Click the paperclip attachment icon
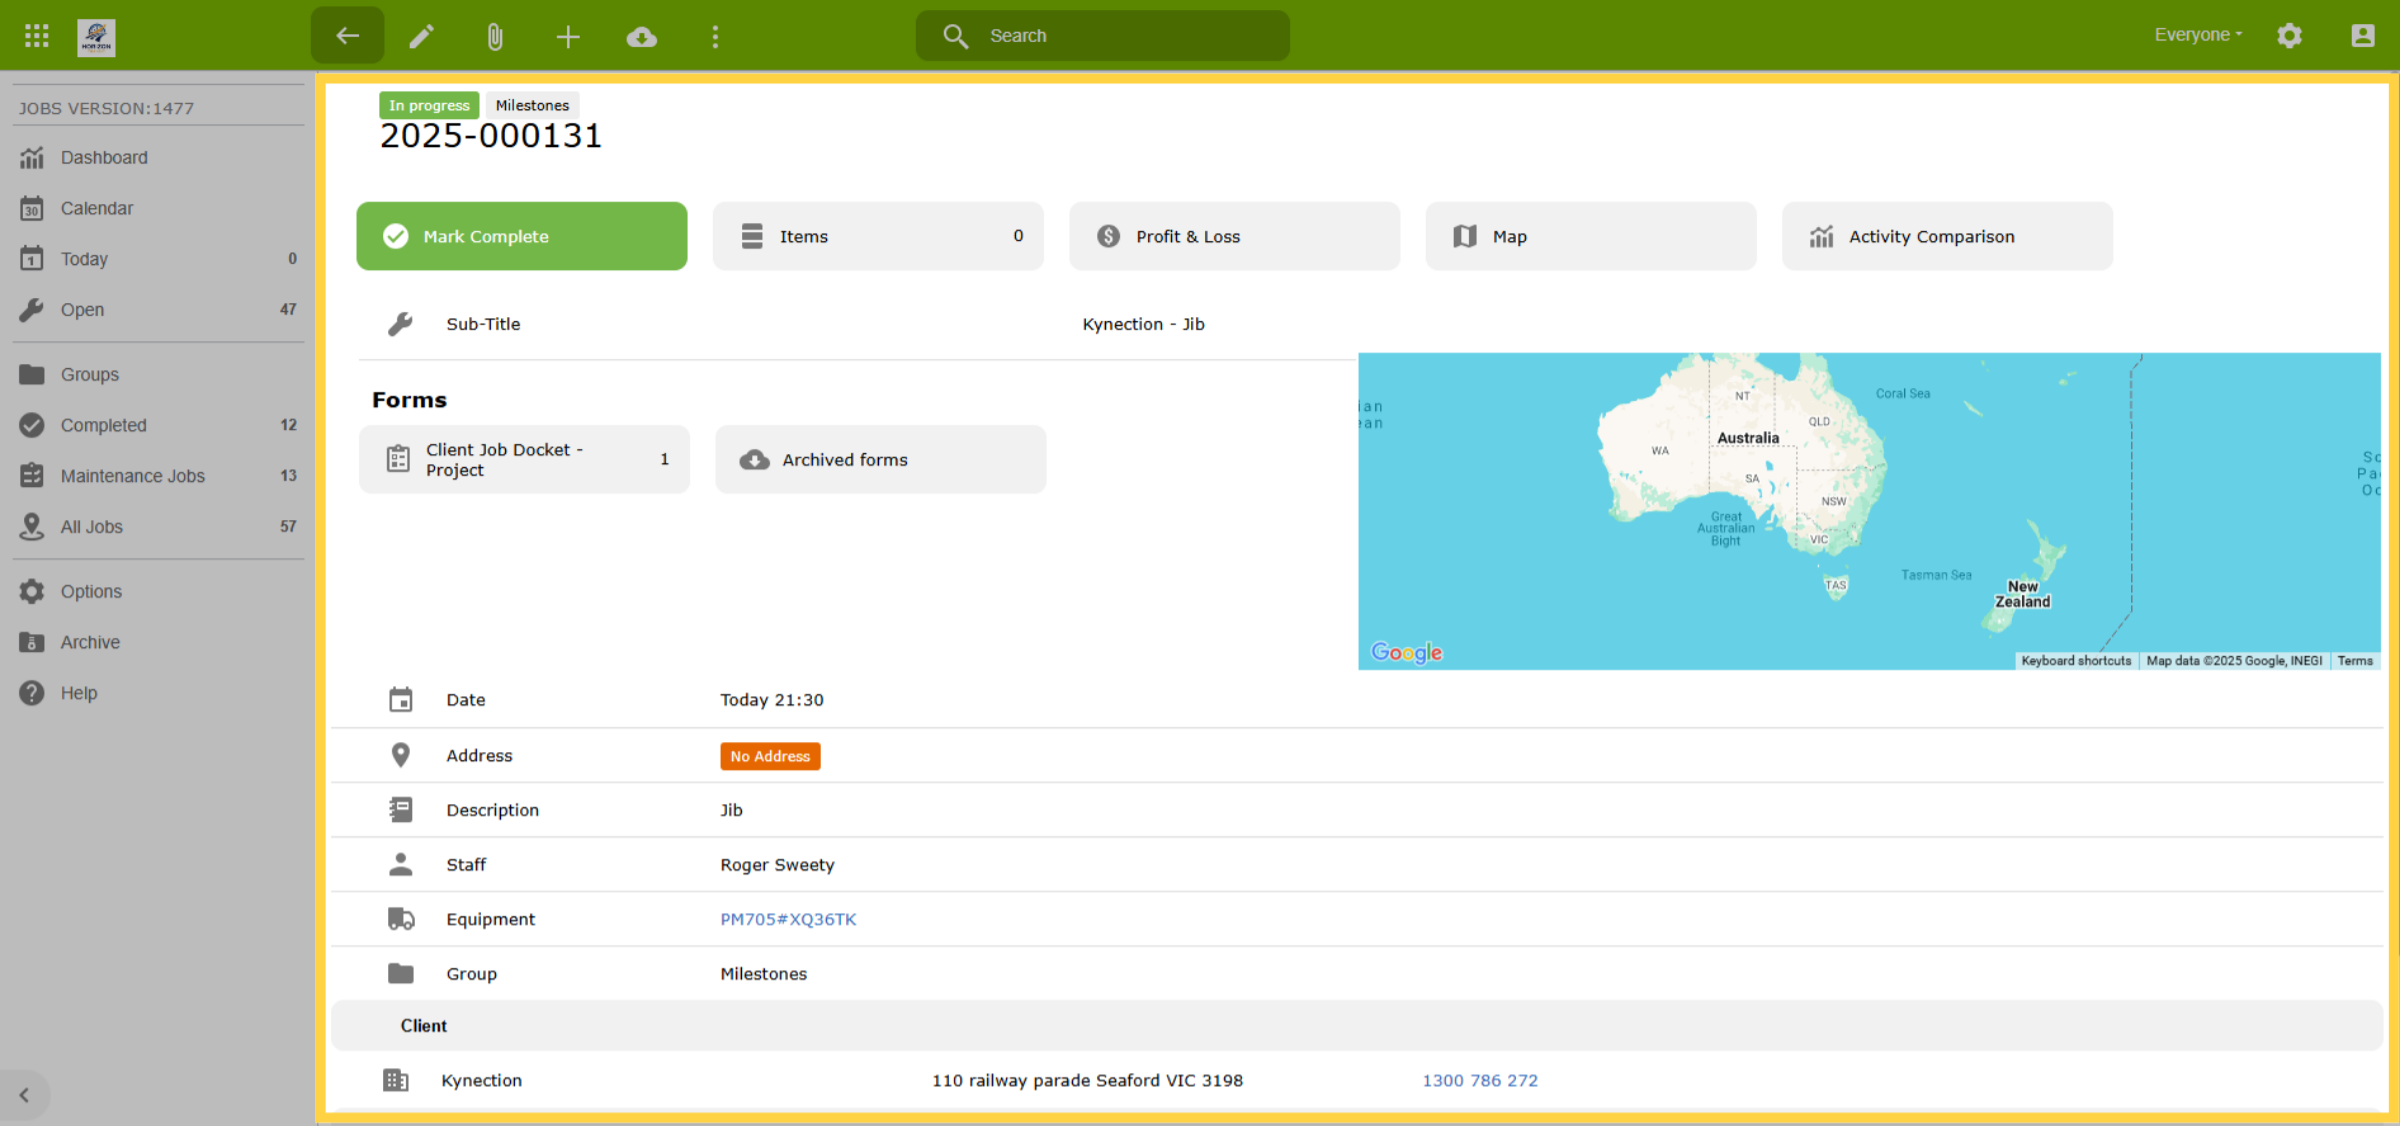Screen dimensions: 2400x1126 click(x=495, y=37)
